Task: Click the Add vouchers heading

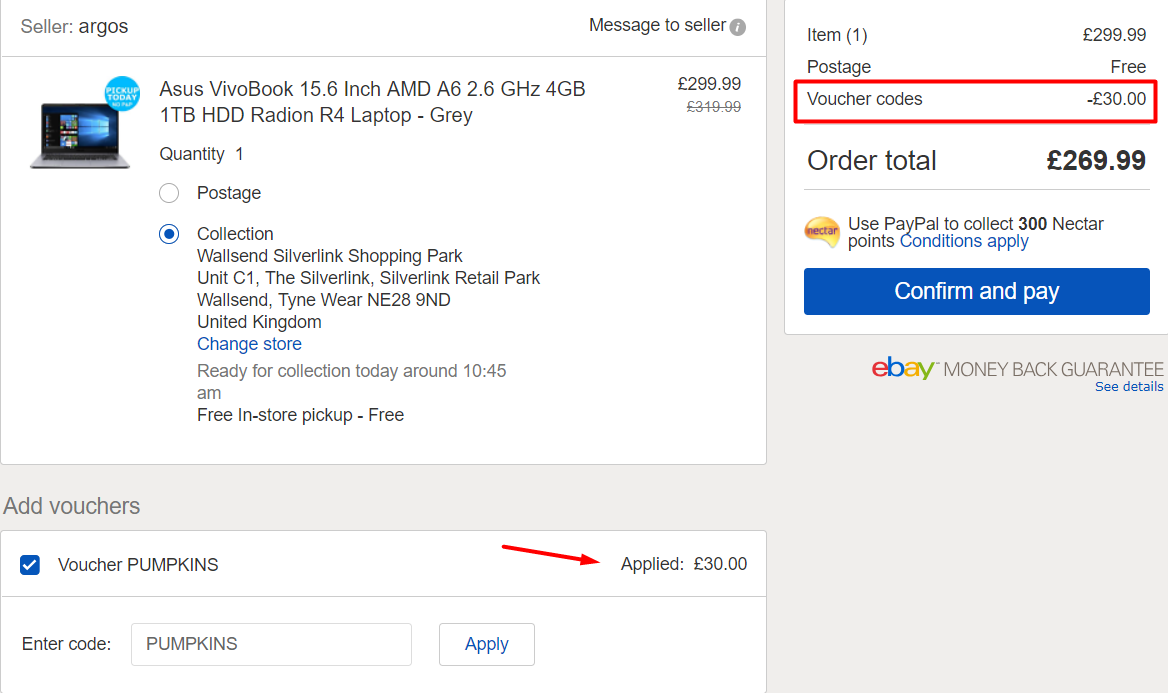Action: [72, 506]
